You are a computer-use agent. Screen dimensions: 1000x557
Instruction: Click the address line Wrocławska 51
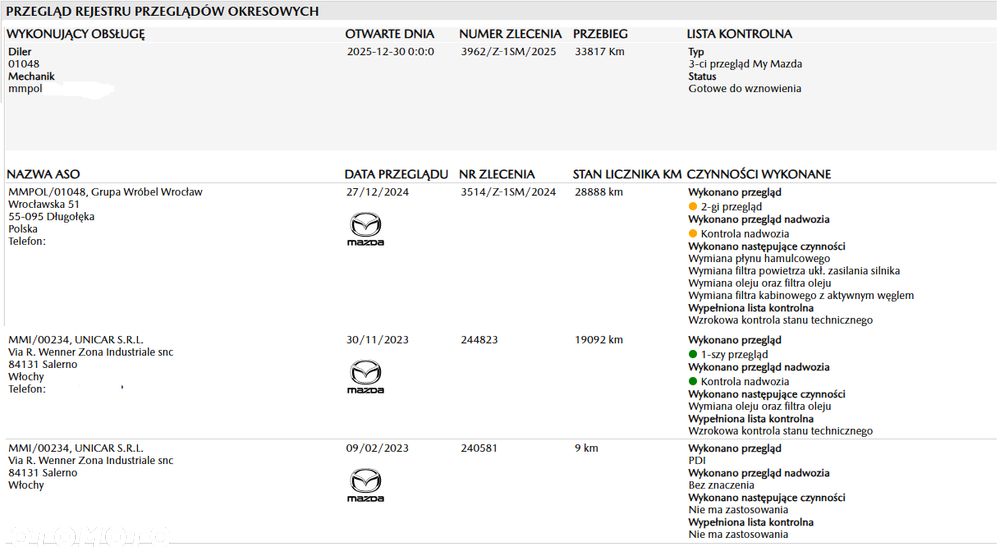[x=43, y=204]
